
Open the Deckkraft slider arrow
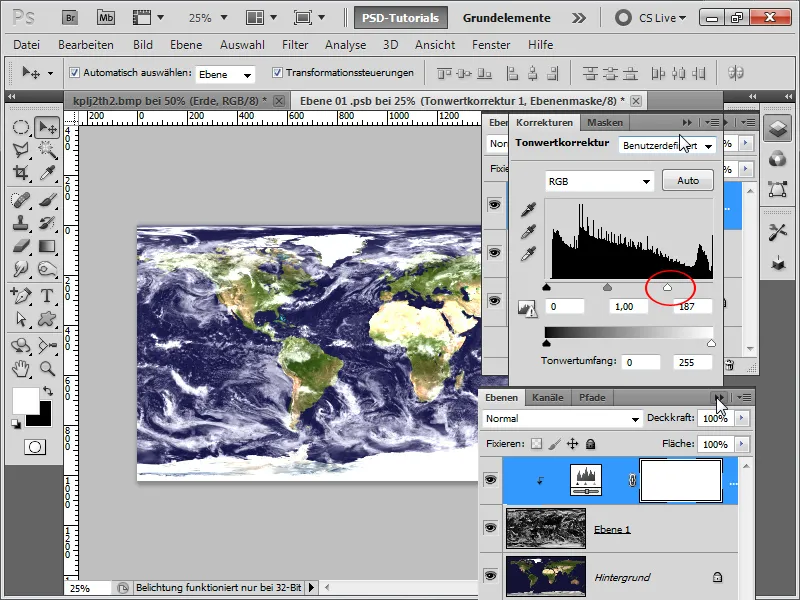click(741, 418)
